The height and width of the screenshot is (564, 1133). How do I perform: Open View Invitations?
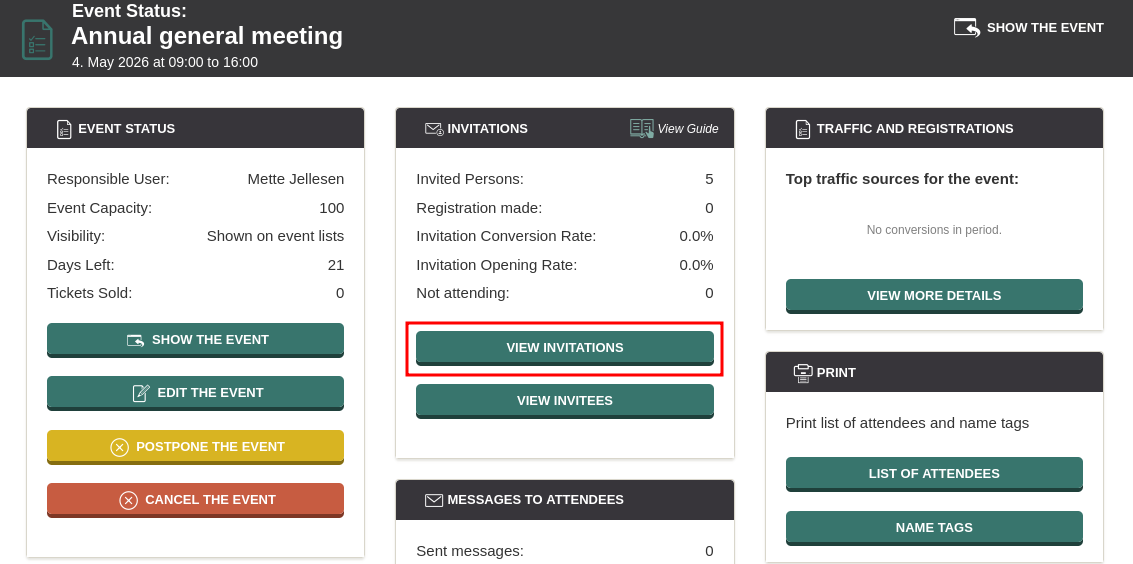(x=564, y=348)
